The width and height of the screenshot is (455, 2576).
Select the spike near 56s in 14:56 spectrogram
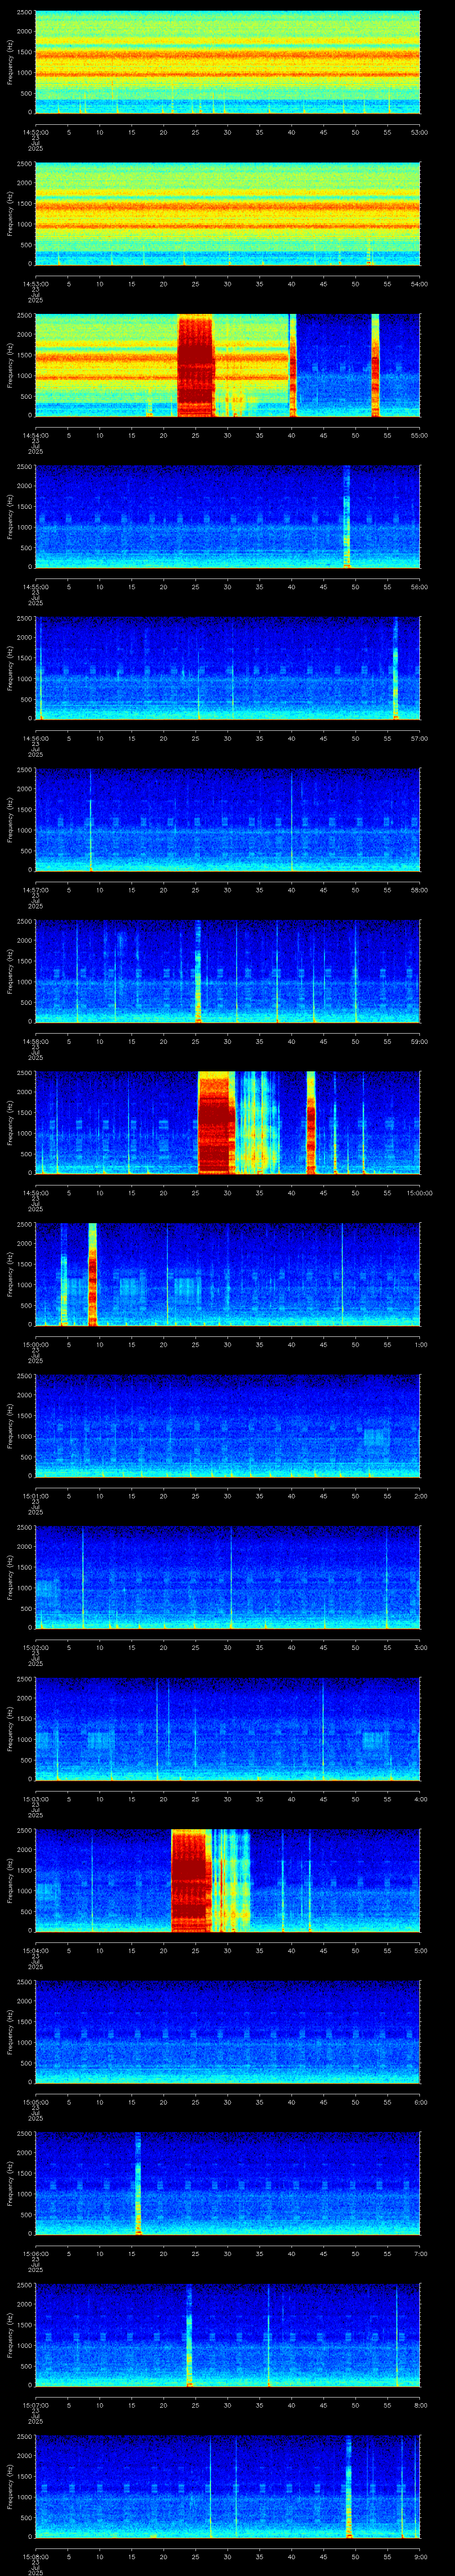[x=395, y=668]
